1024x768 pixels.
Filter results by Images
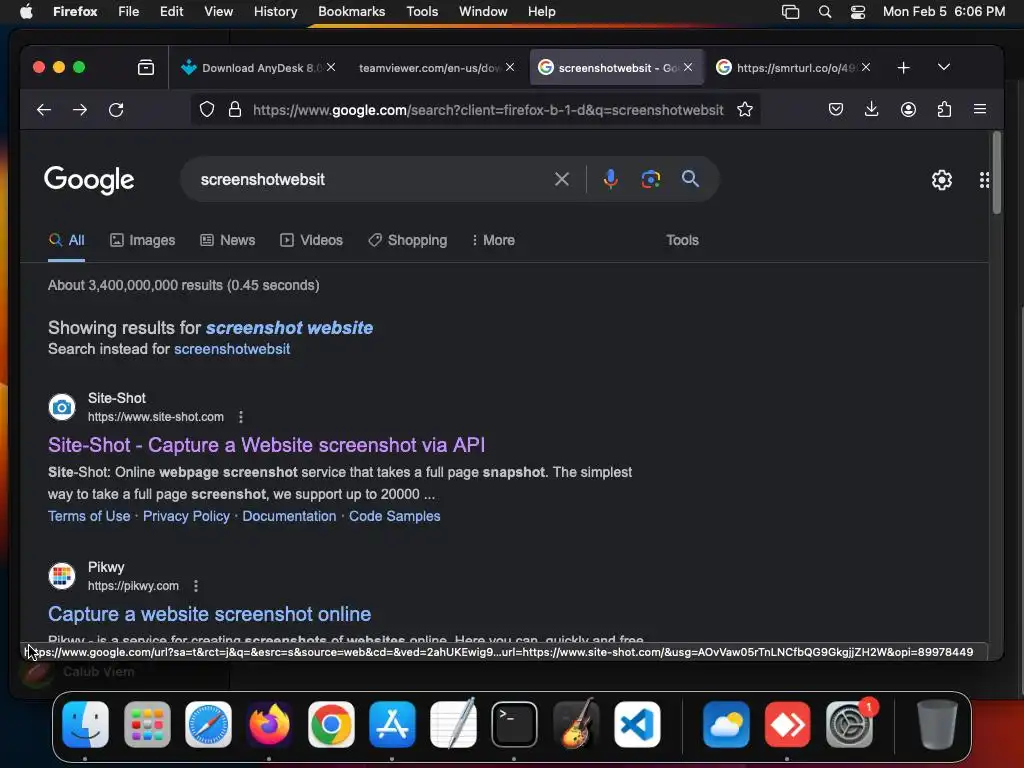point(142,240)
